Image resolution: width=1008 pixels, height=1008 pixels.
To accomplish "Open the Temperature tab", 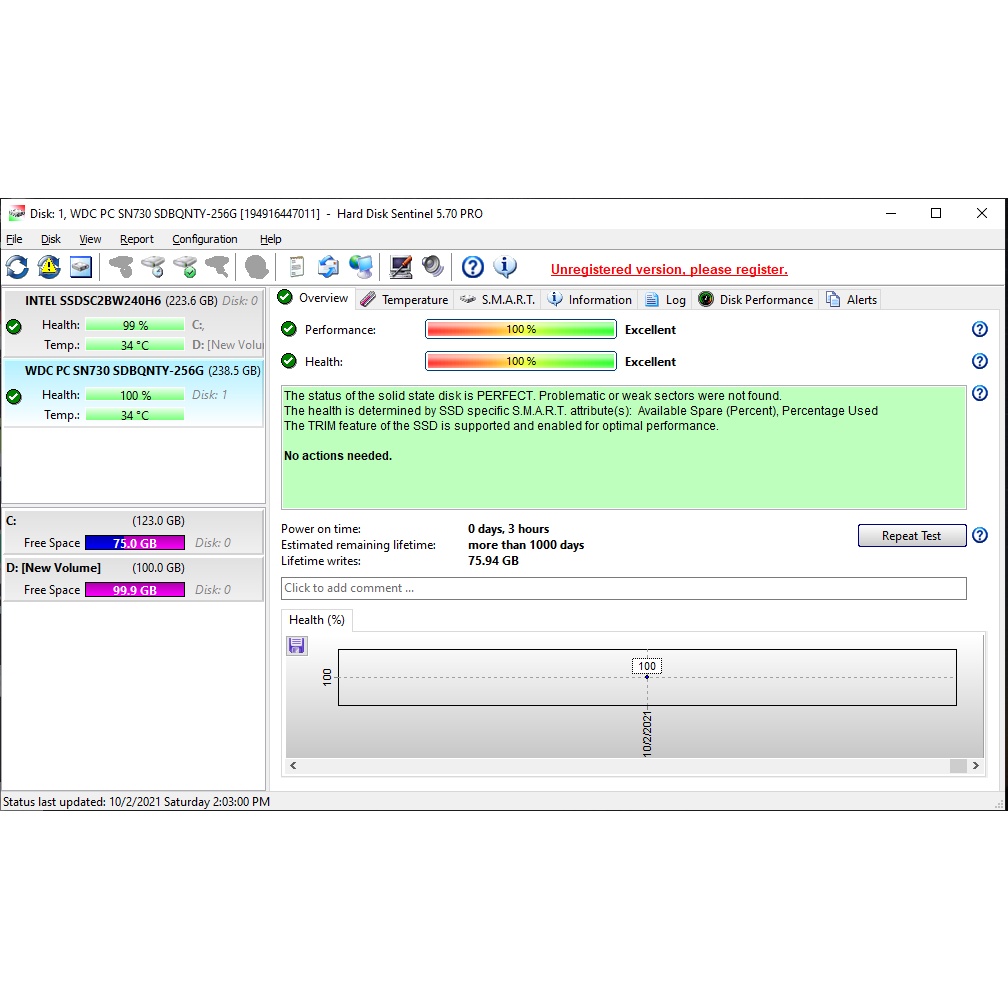I will [404, 300].
